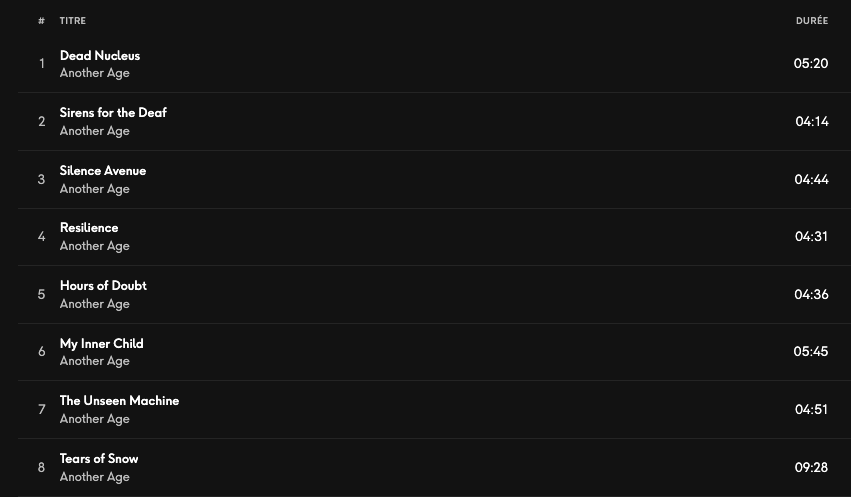Play the track Dead Nucleus
Viewport: 851px width, 497px height.
click(100, 56)
